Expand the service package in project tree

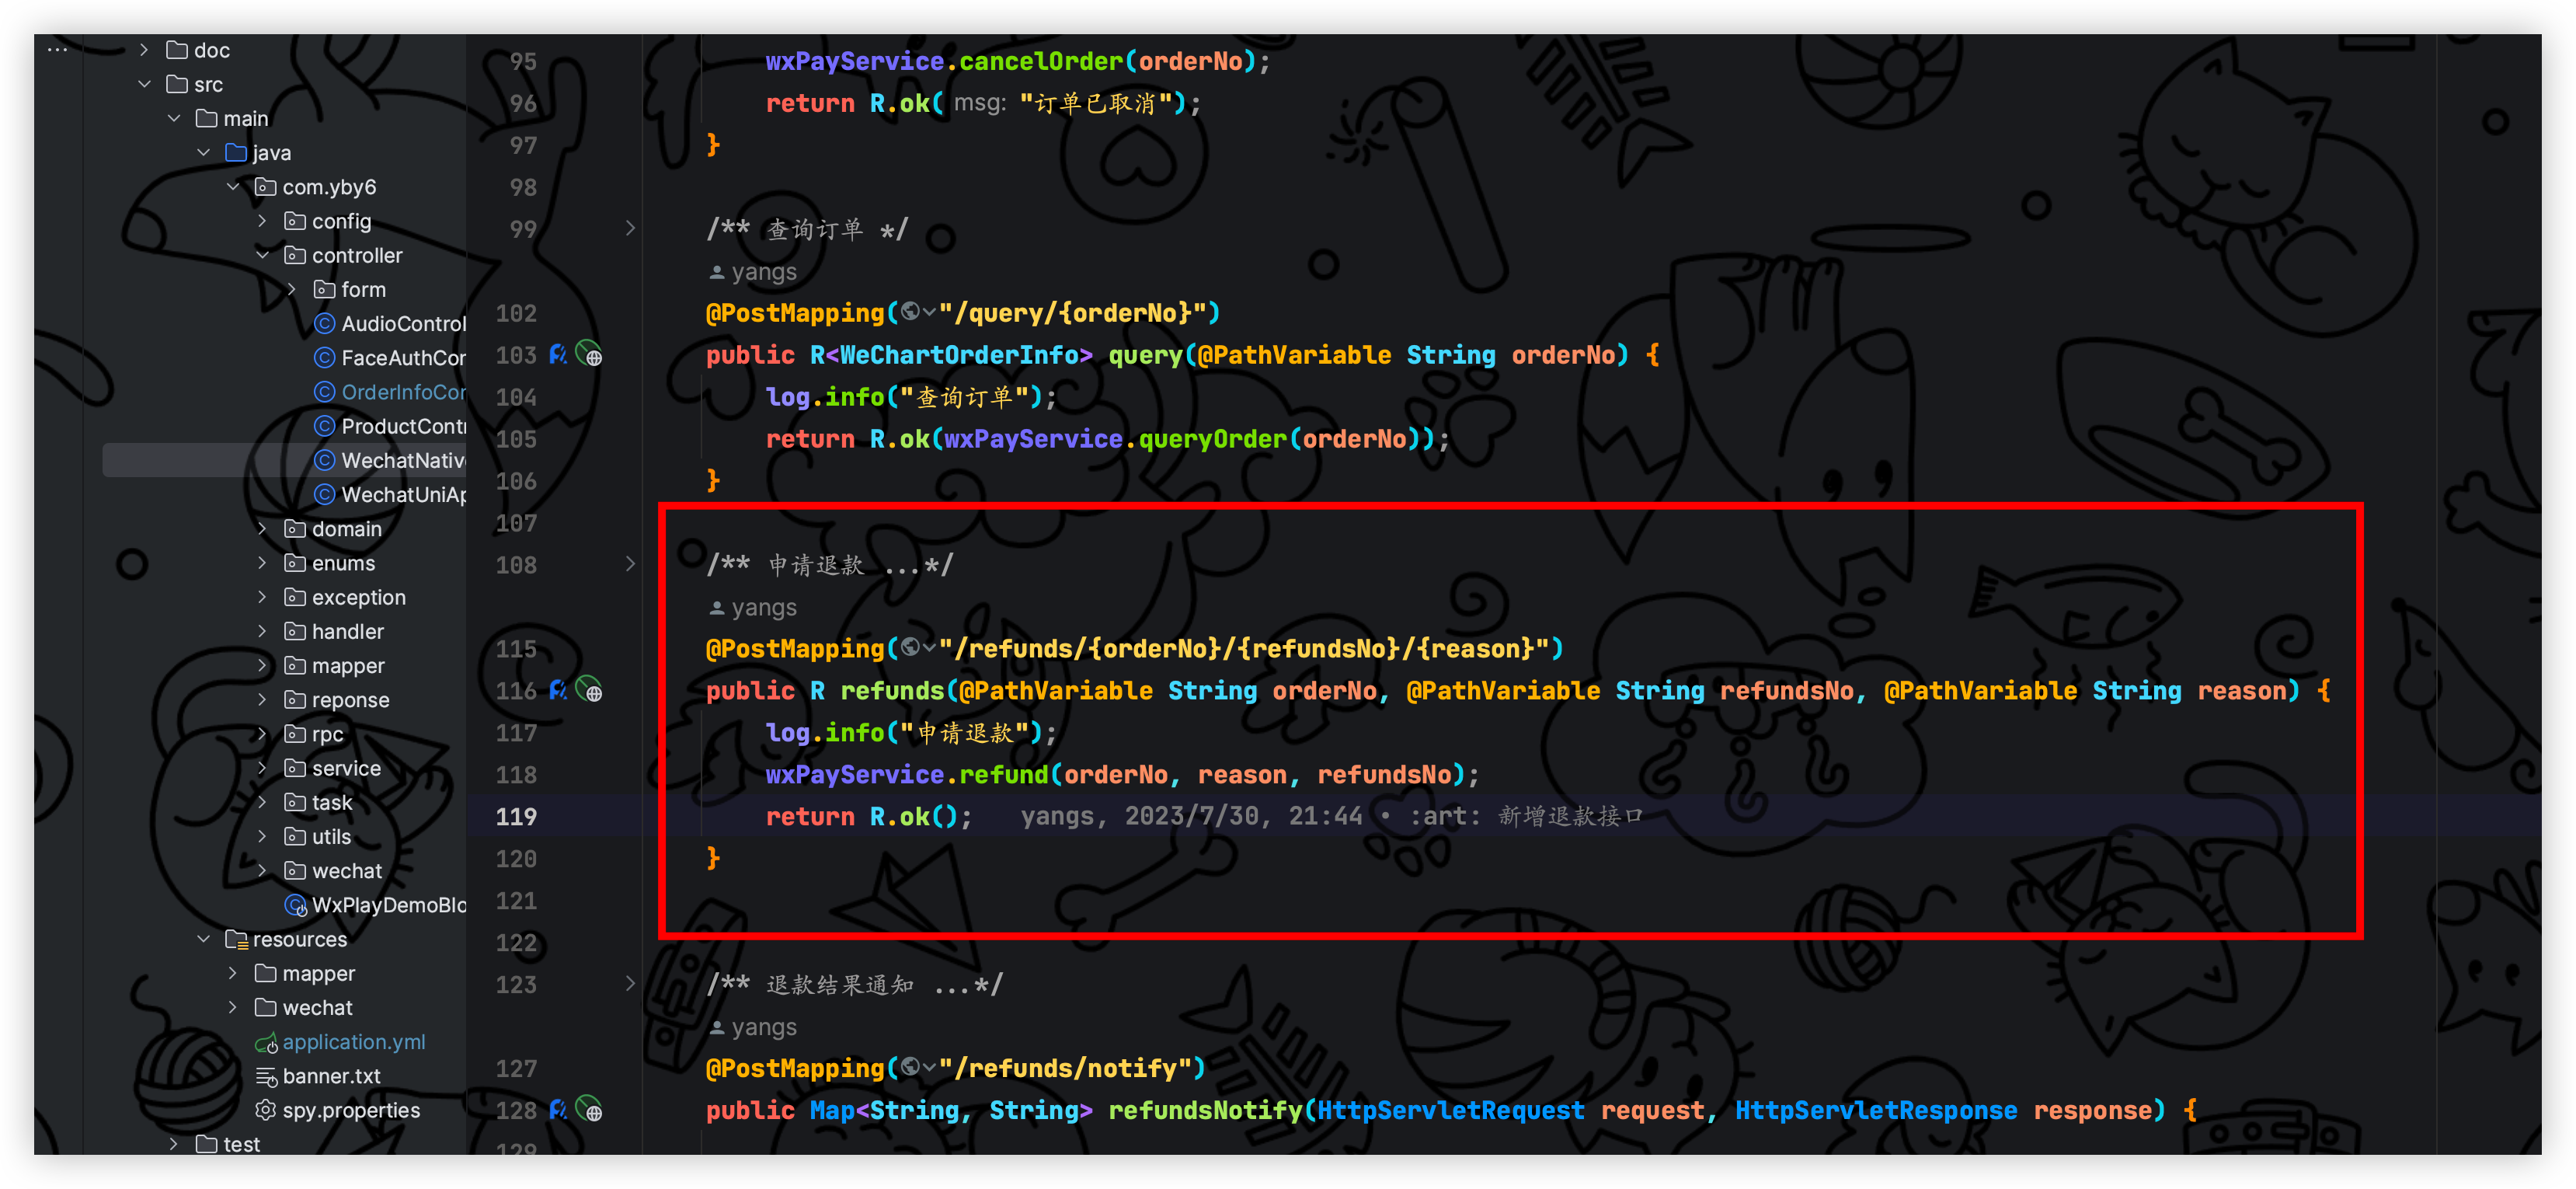coord(263,768)
